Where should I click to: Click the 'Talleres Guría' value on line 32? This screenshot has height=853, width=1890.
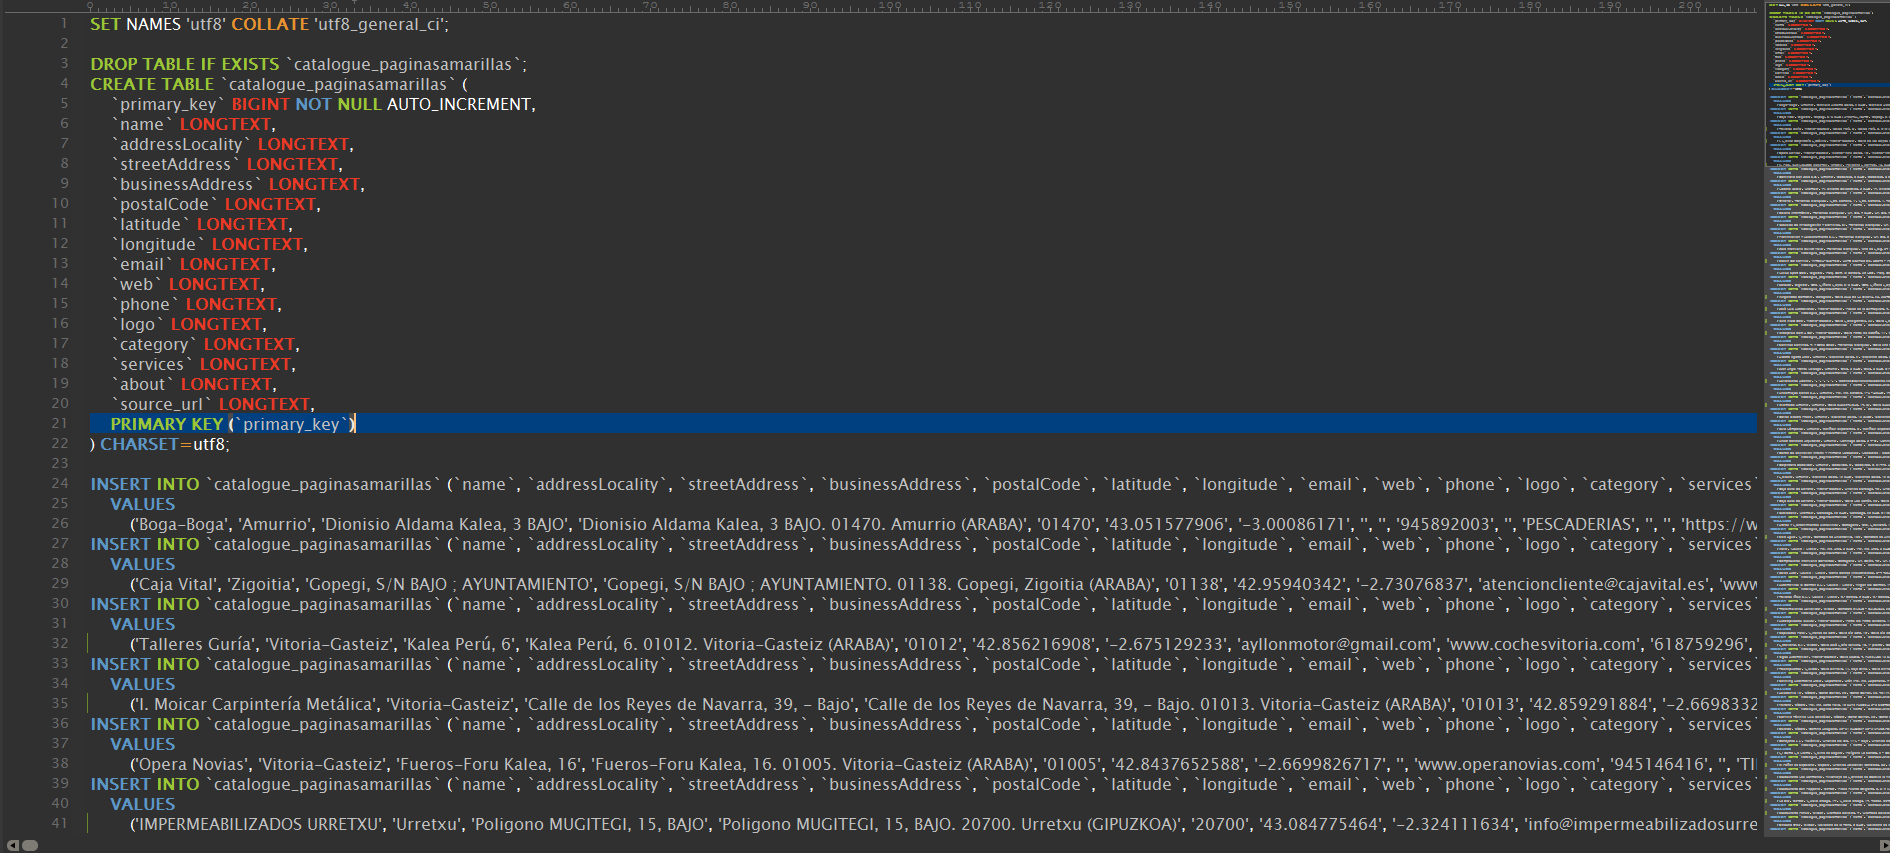pos(195,644)
